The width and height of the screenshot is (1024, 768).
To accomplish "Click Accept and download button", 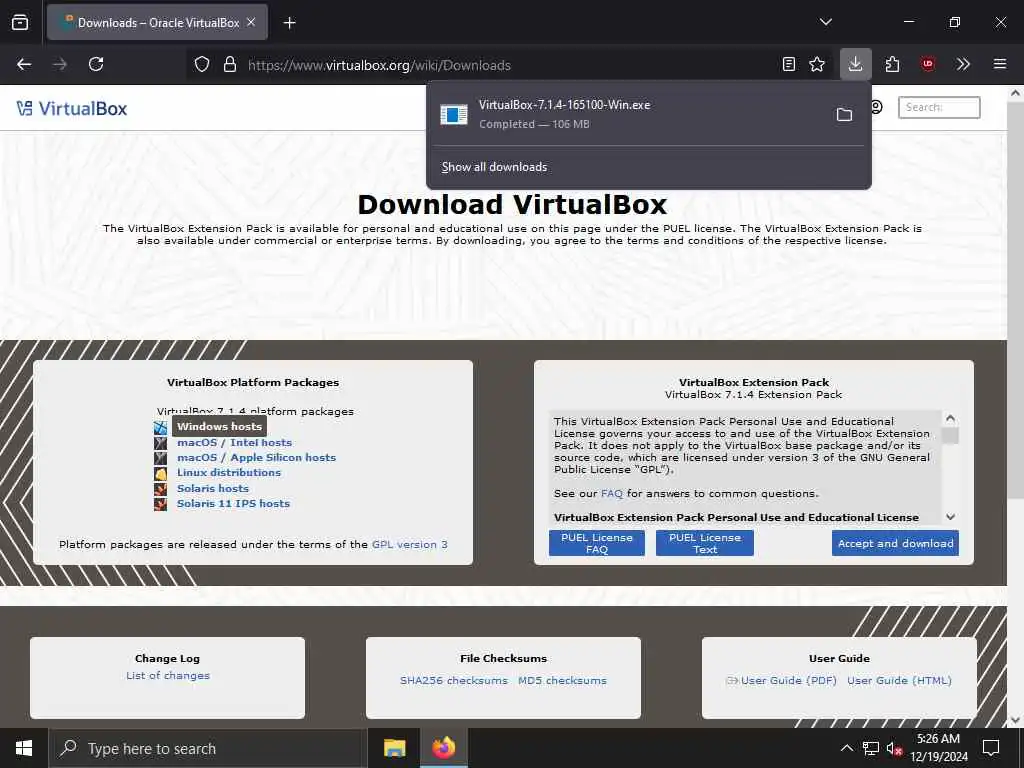I will pos(895,543).
